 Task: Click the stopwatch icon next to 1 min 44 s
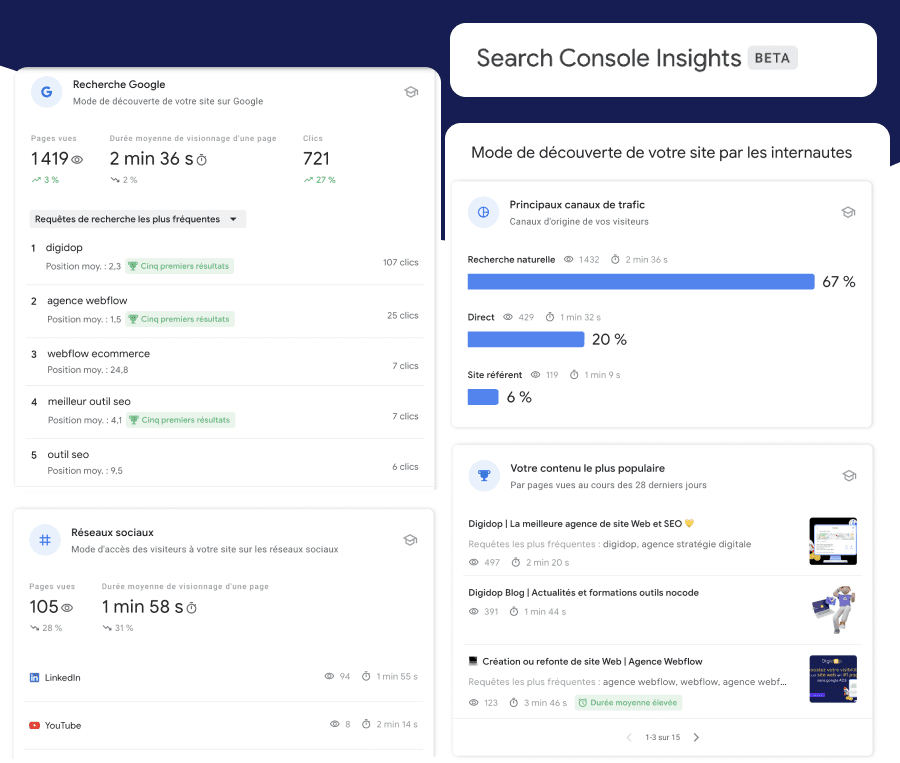click(514, 612)
